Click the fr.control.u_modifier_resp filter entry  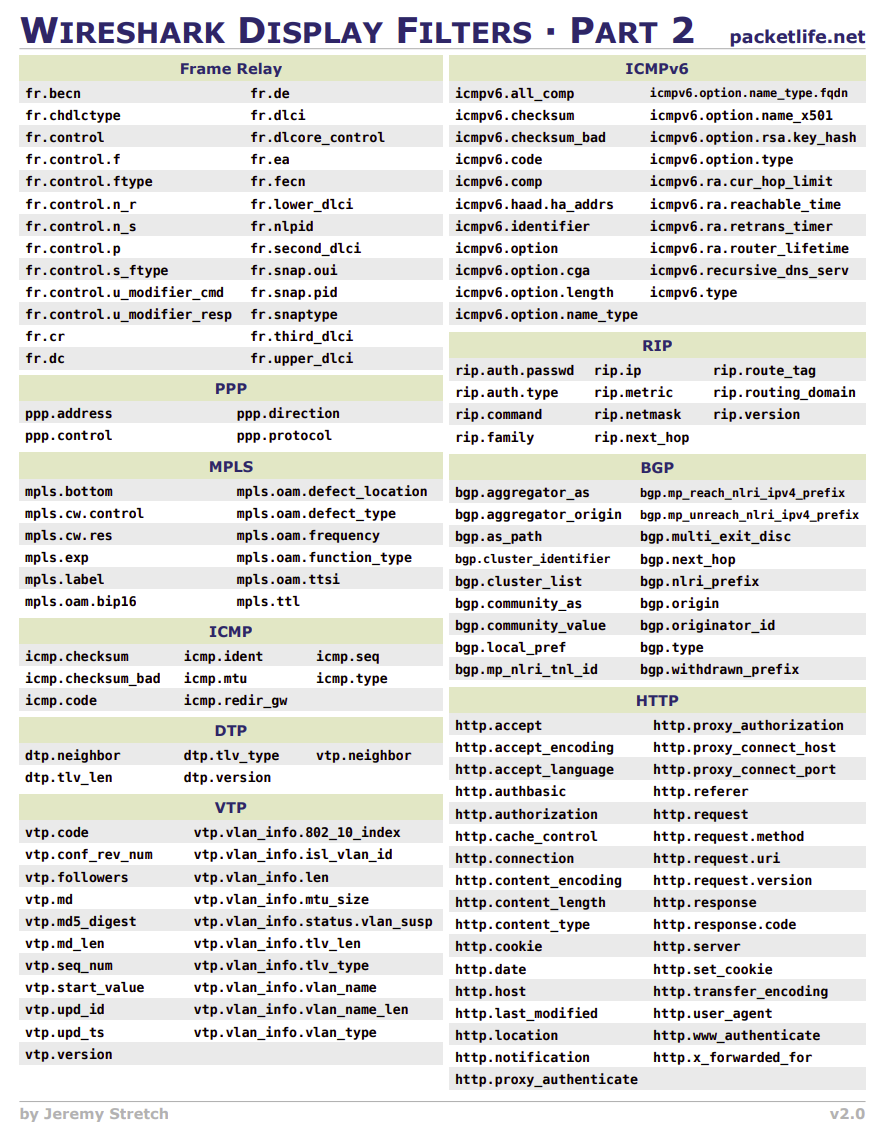click(x=129, y=315)
